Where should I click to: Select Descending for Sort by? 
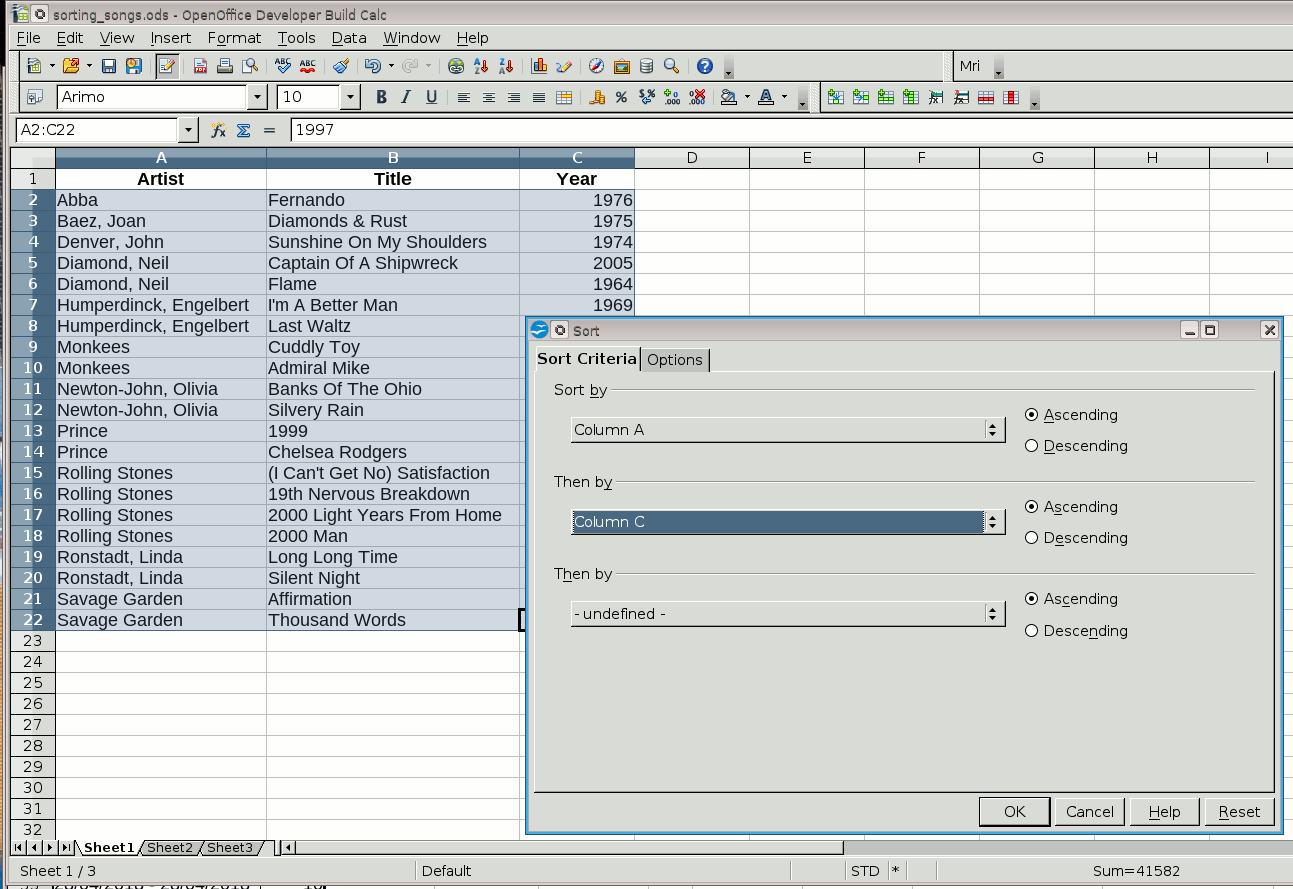coord(1032,446)
